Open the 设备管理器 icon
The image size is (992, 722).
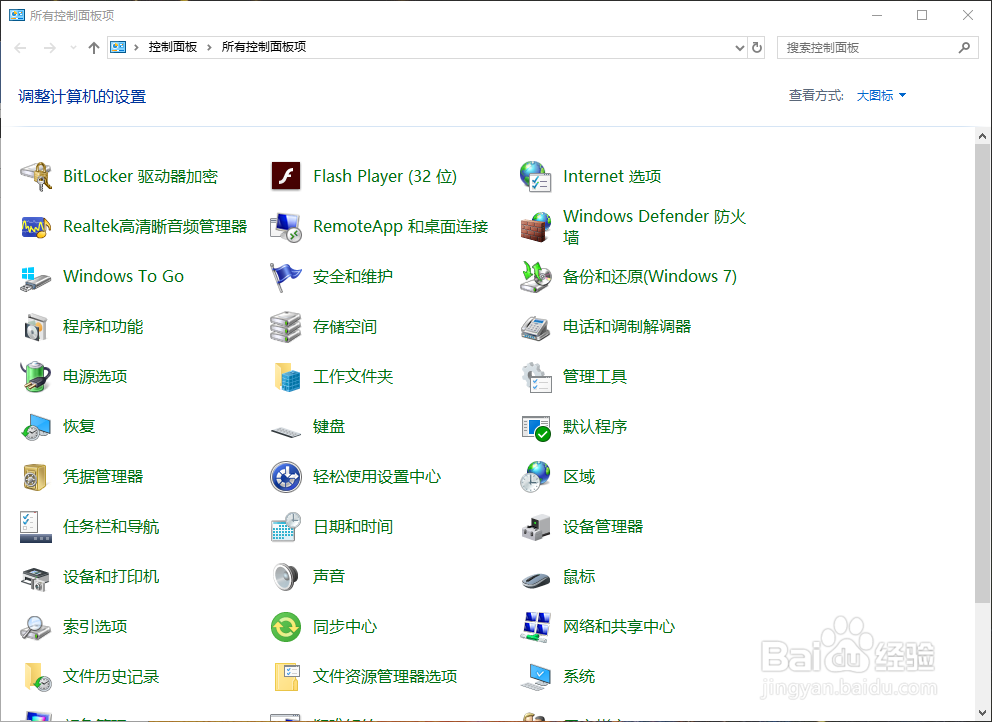[x=536, y=527]
